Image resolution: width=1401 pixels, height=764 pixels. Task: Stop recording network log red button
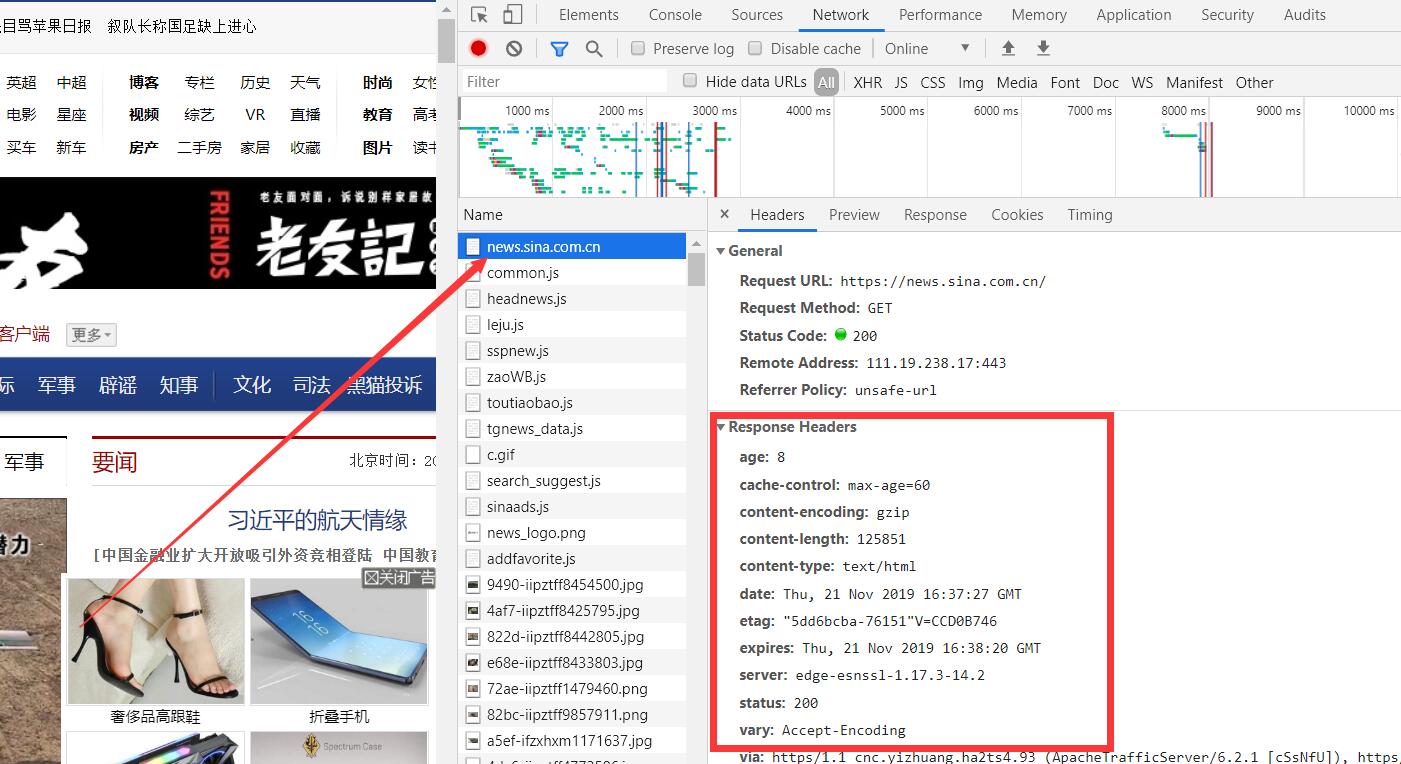(479, 48)
